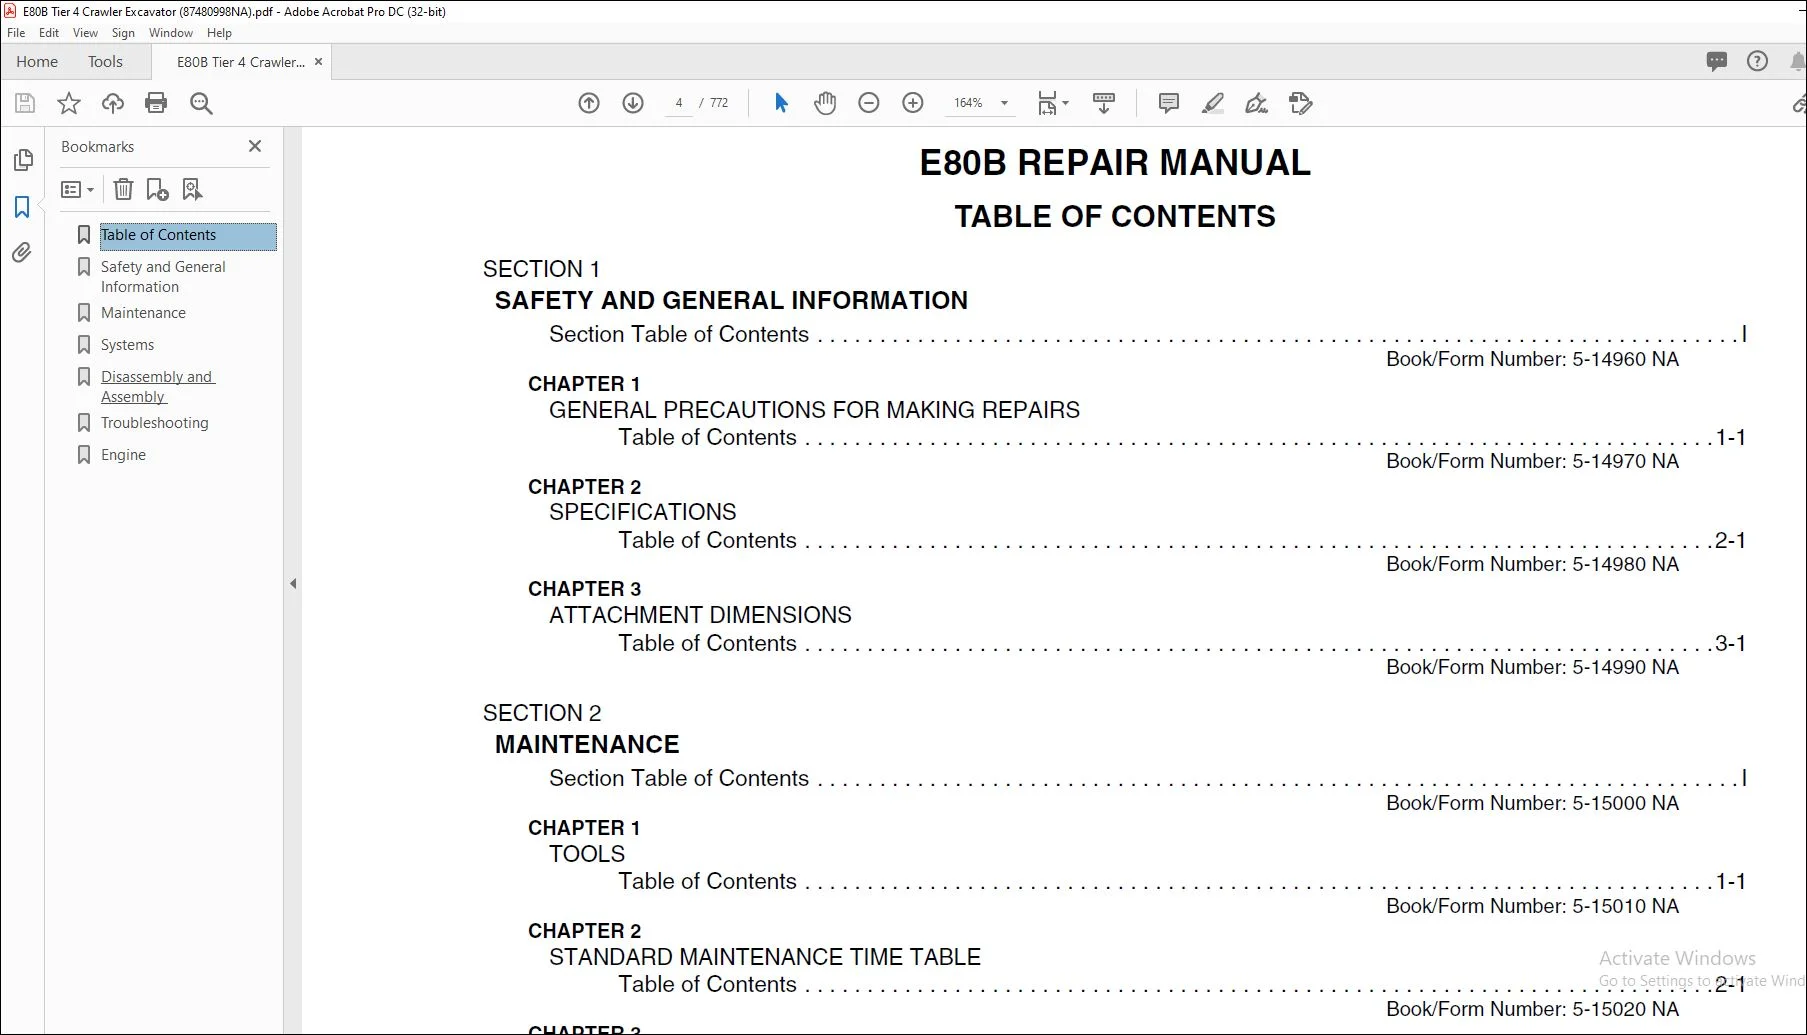1807x1035 pixels.
Task: Click the 'SAFETY AND GENERAL INFORMATION' heading
Action: pos(731,300)
